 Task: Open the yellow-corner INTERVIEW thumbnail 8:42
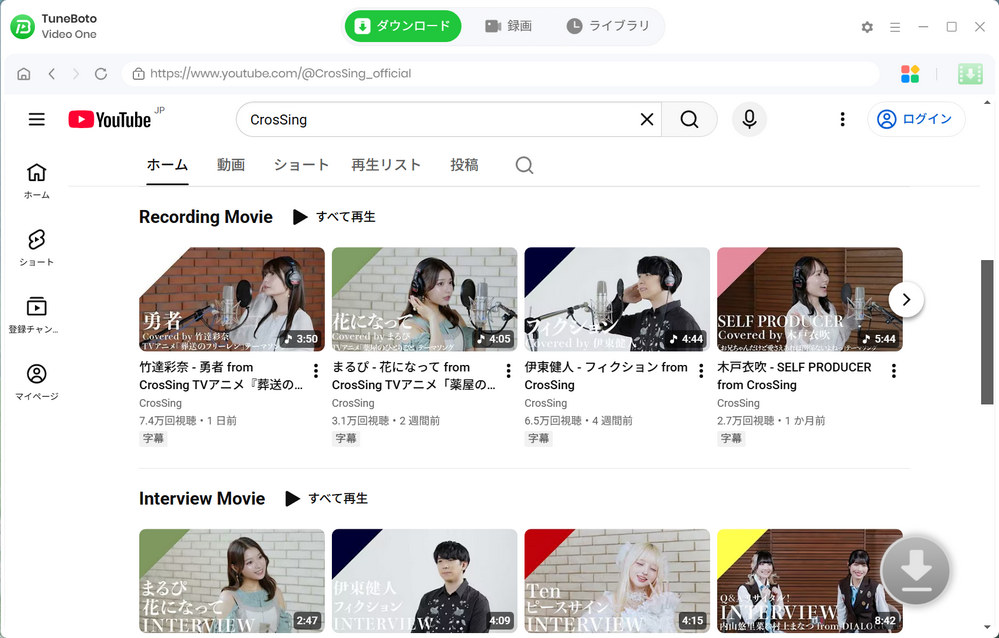tap(810, 581)
